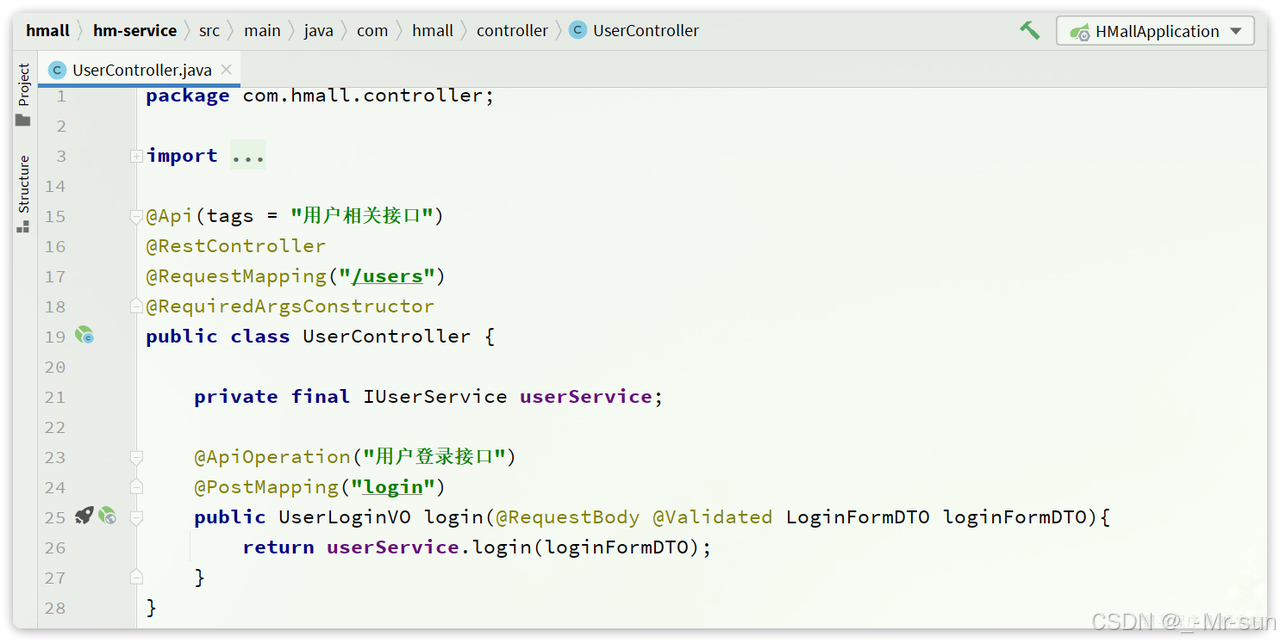Click the @RestController annotation
Viewport: 1280px width, 643px height.
[x=236, y=246]
